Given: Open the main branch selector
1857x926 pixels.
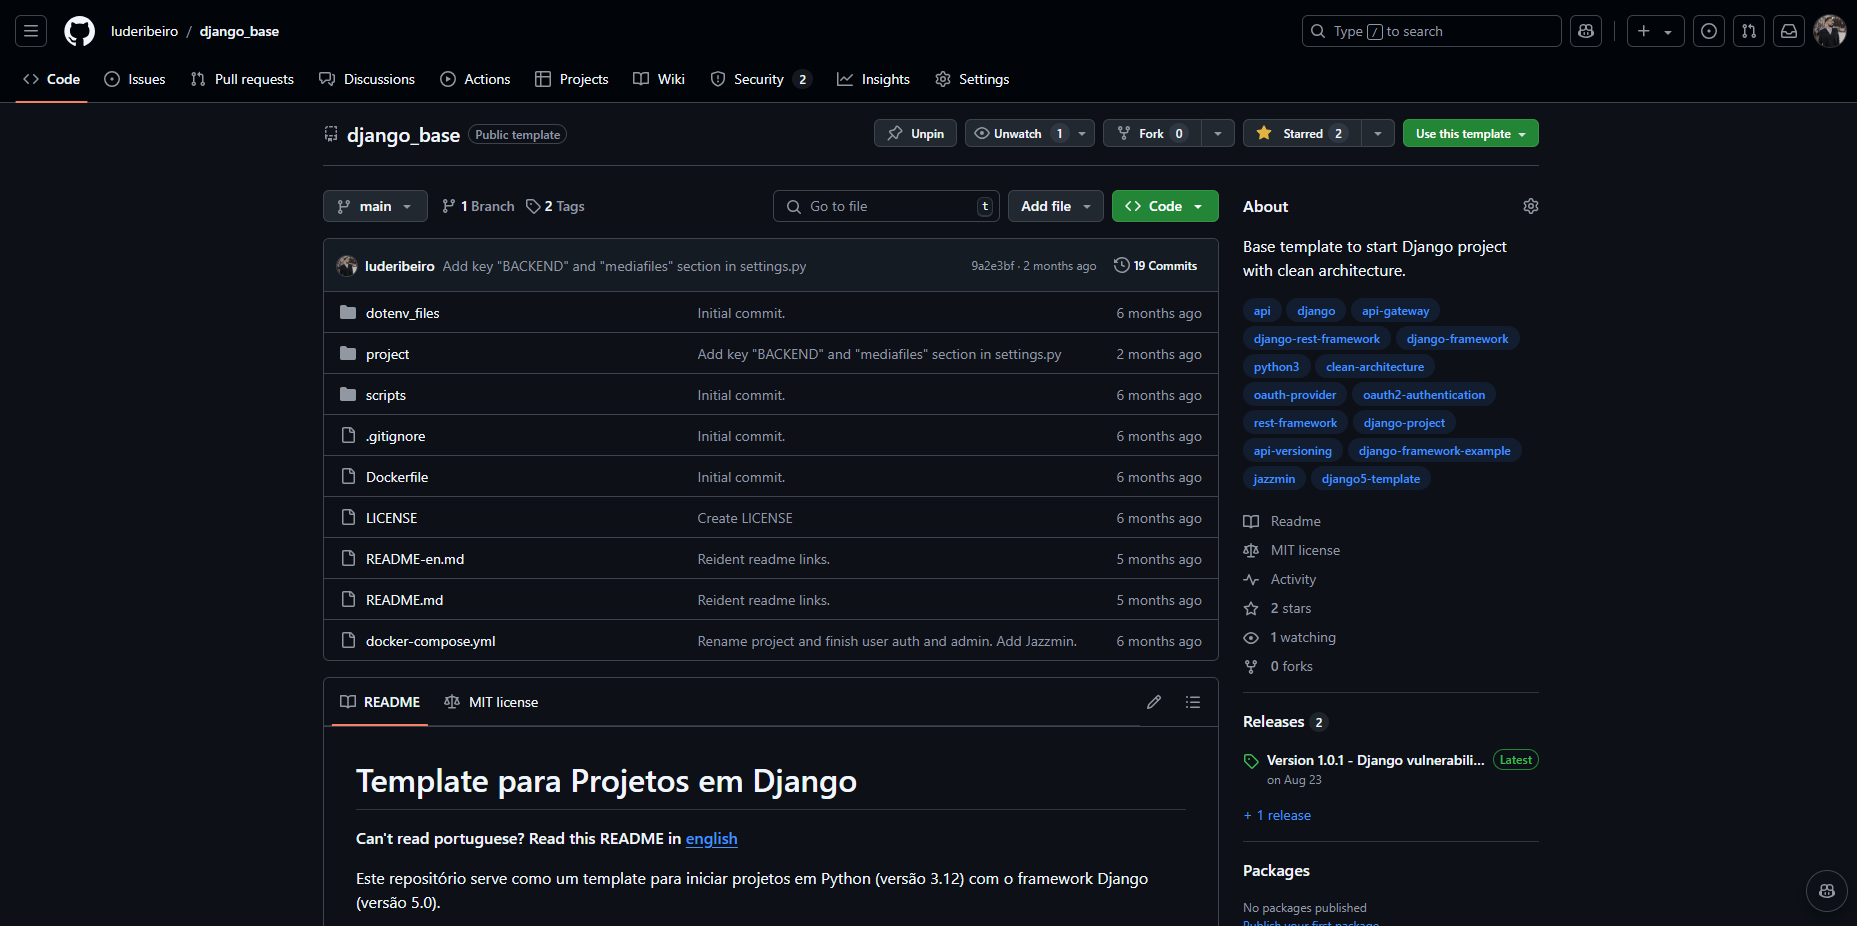Looking at the screenshot, I should (375, 206).
